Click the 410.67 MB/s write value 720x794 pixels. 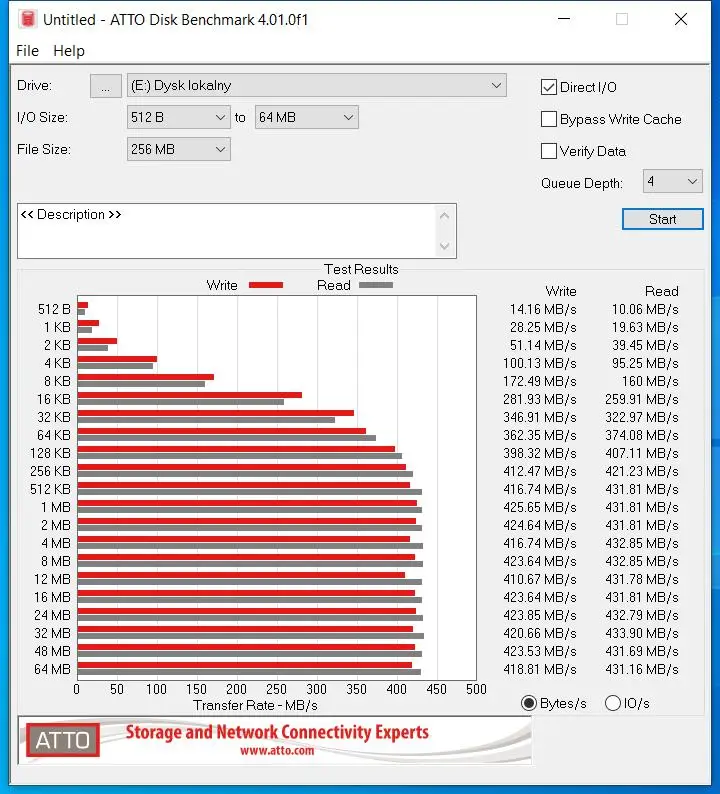point(540,579)
